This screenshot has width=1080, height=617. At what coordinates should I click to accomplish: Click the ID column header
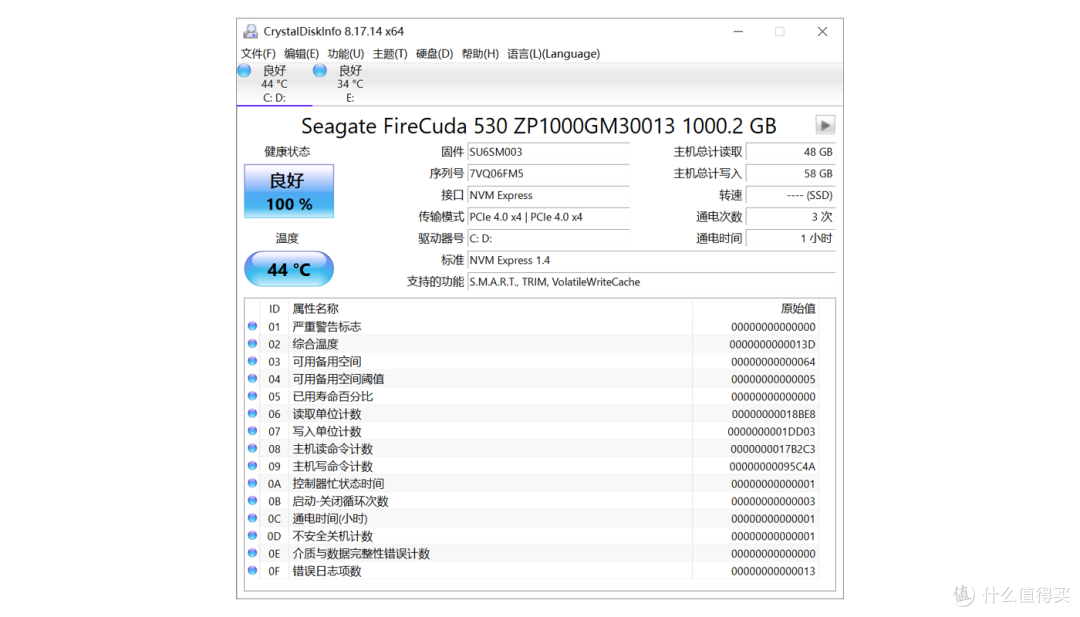tap(274, 309)
